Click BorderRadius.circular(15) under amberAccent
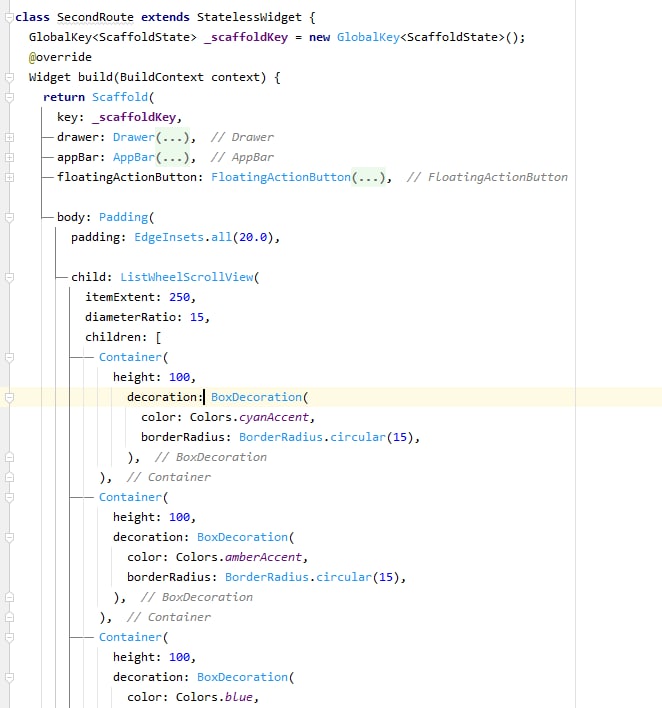Viewport: 662px width, 708px height. 312,577
